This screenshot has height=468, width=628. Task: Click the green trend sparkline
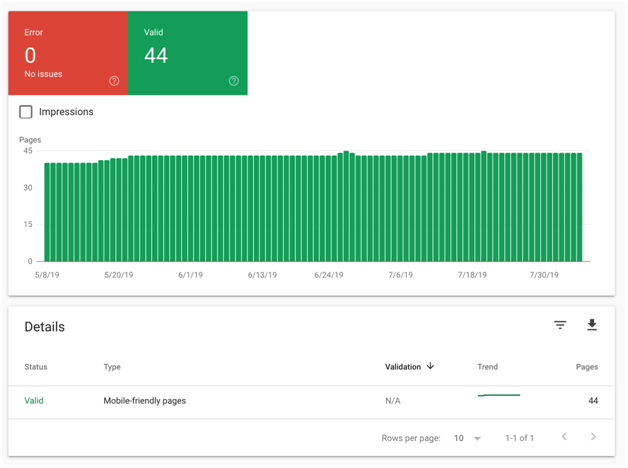pos(499,396)
